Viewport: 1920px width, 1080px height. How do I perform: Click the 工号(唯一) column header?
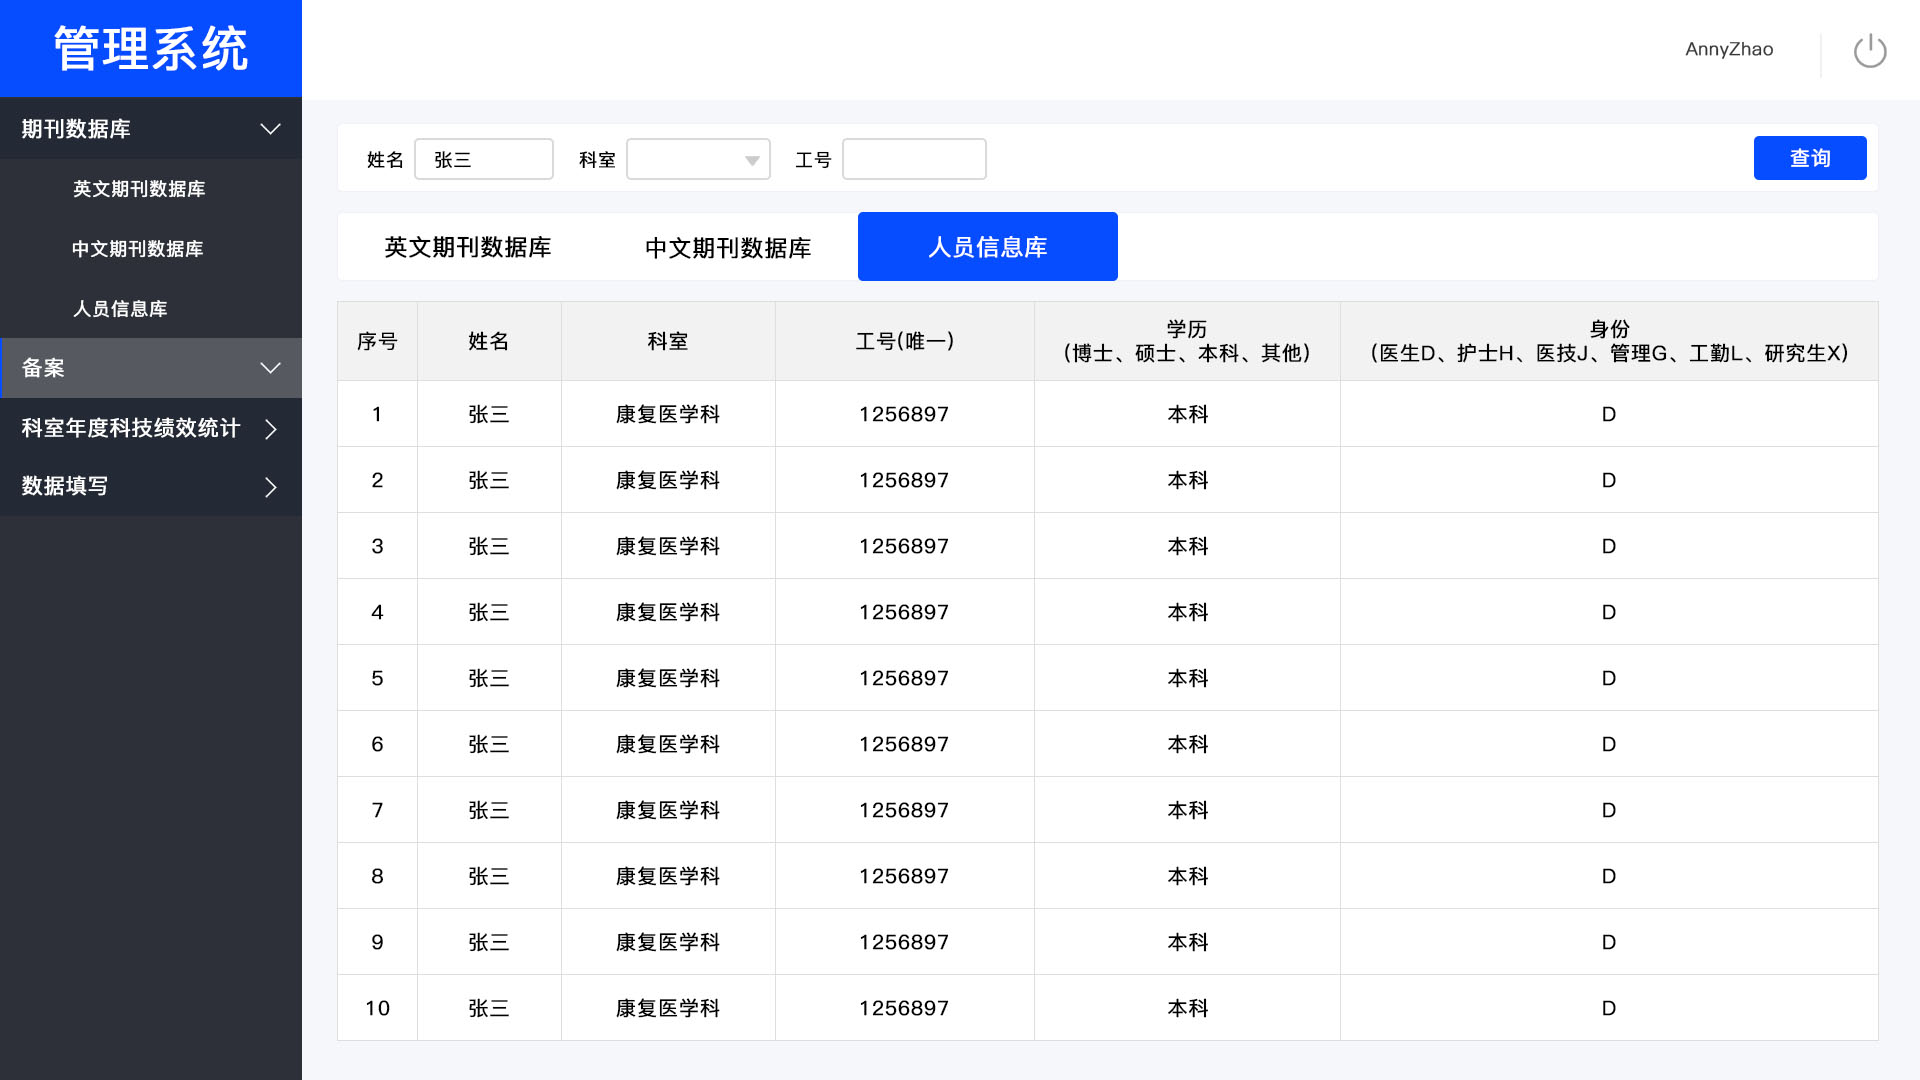coord(904,341)
